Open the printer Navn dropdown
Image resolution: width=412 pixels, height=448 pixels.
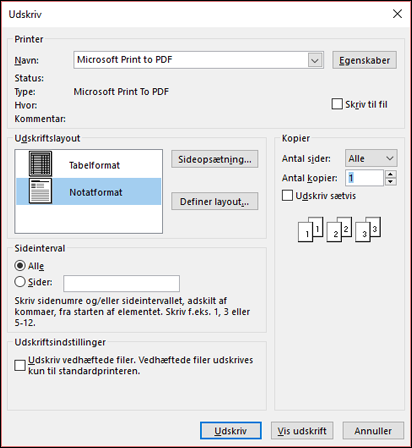tap(315, 60)
